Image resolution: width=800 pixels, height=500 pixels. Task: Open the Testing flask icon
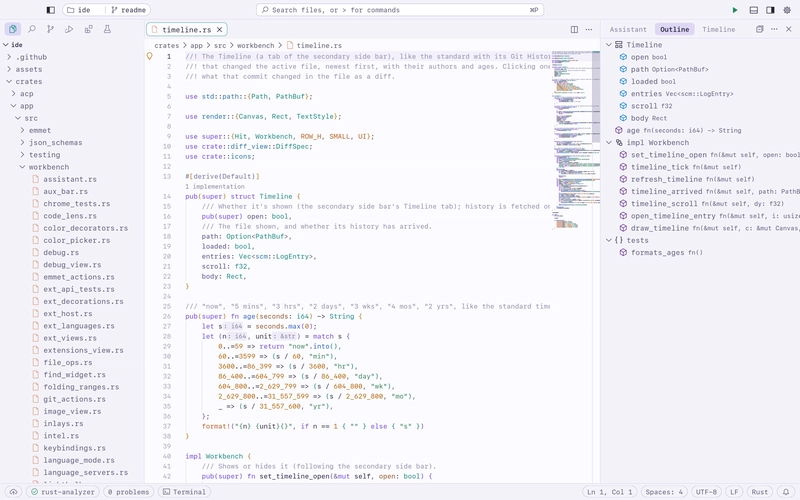107,29
